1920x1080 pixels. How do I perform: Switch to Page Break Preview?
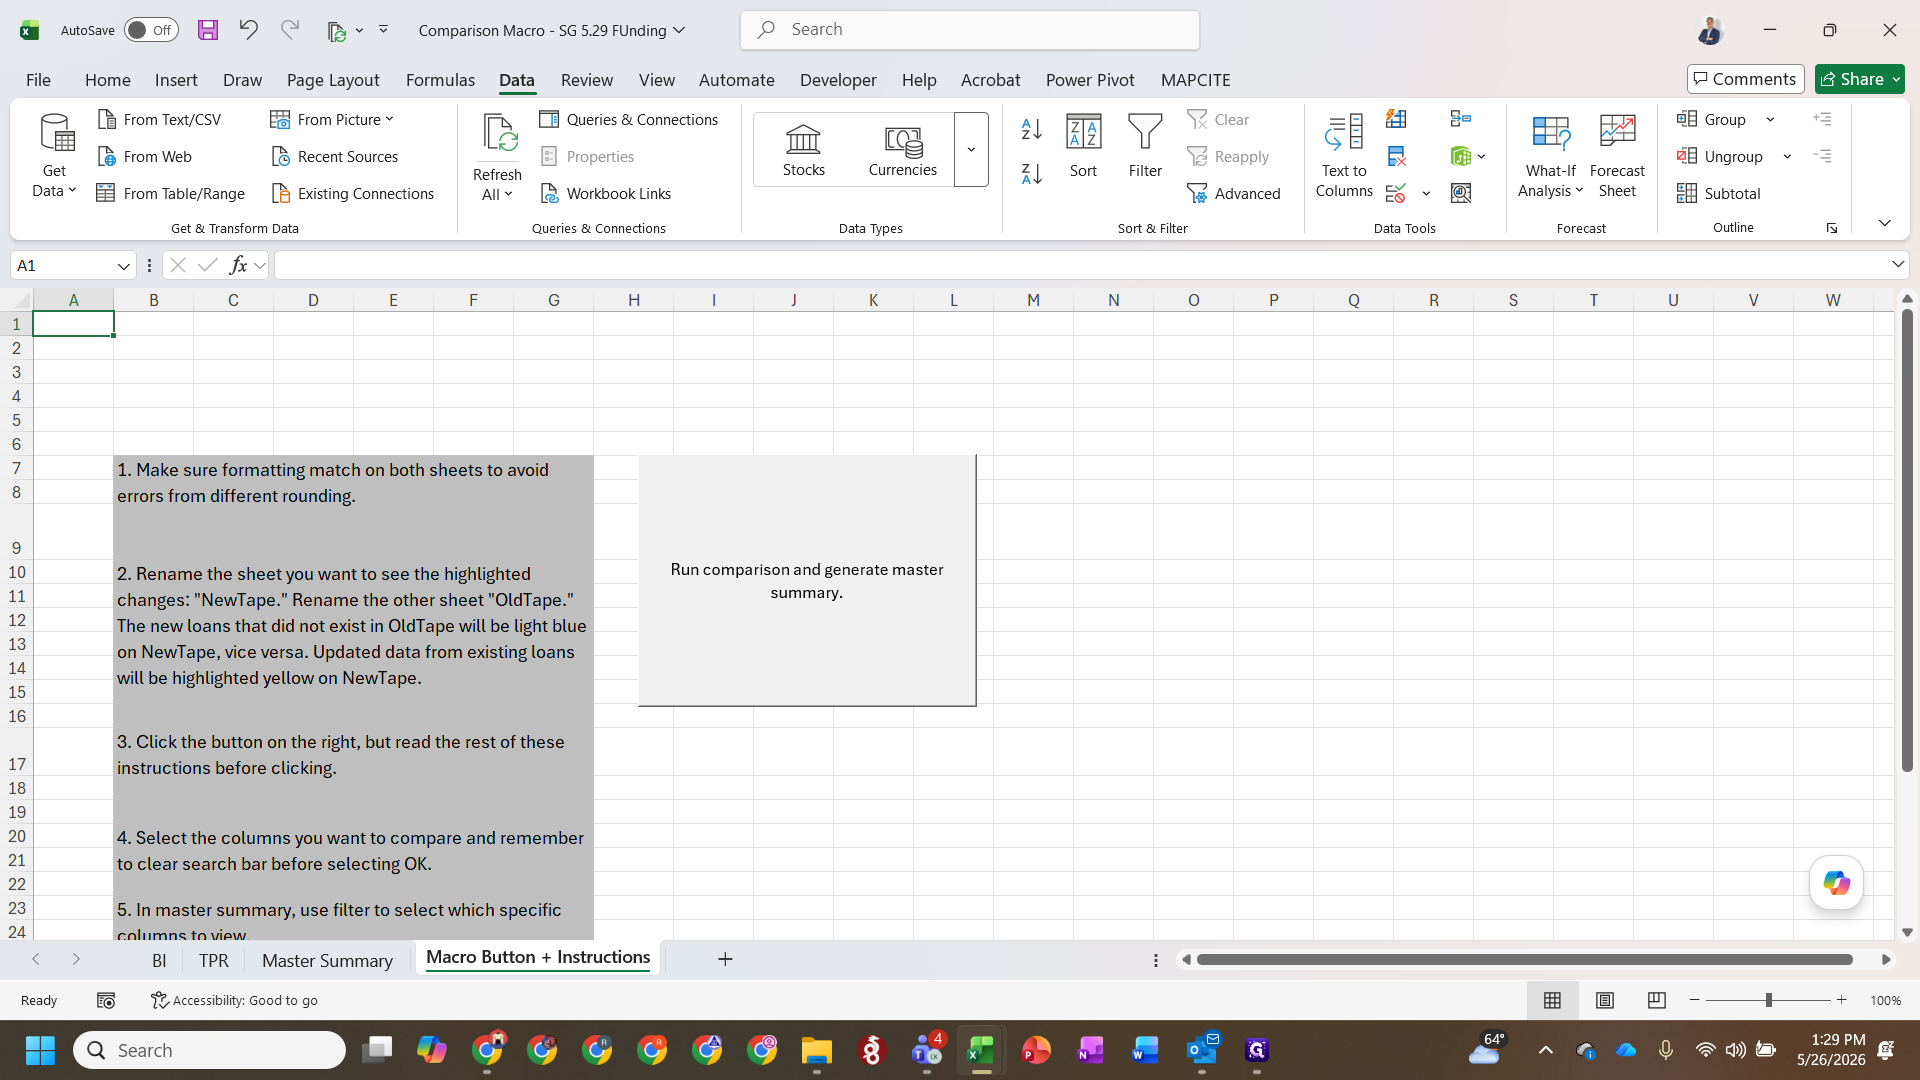[x=1656, y=1000]
